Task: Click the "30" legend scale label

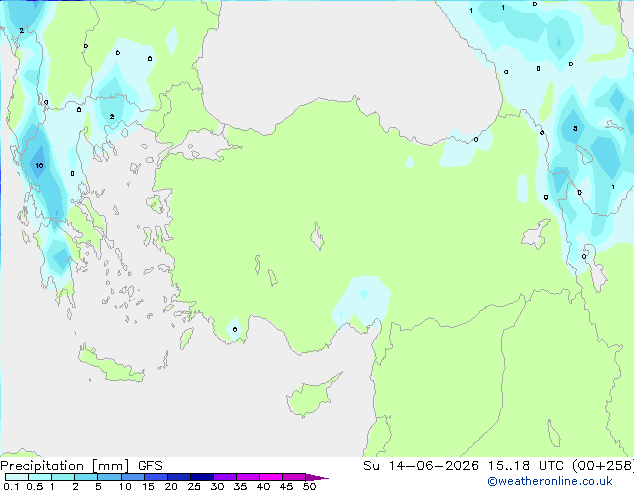Action: pyautogui.click(x=217, y=486)
